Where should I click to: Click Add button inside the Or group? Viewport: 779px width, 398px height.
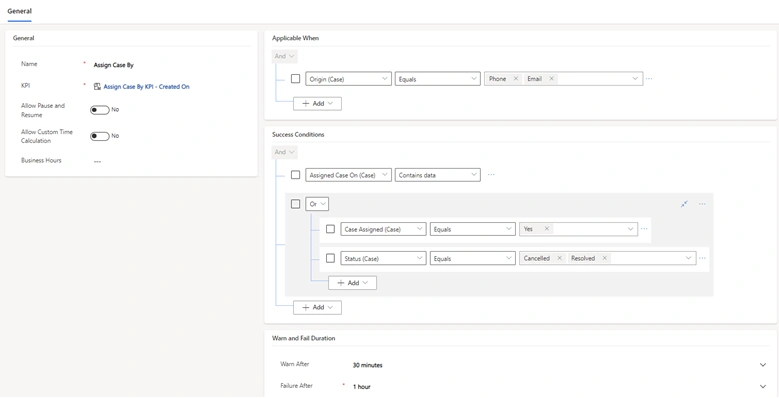352,282
